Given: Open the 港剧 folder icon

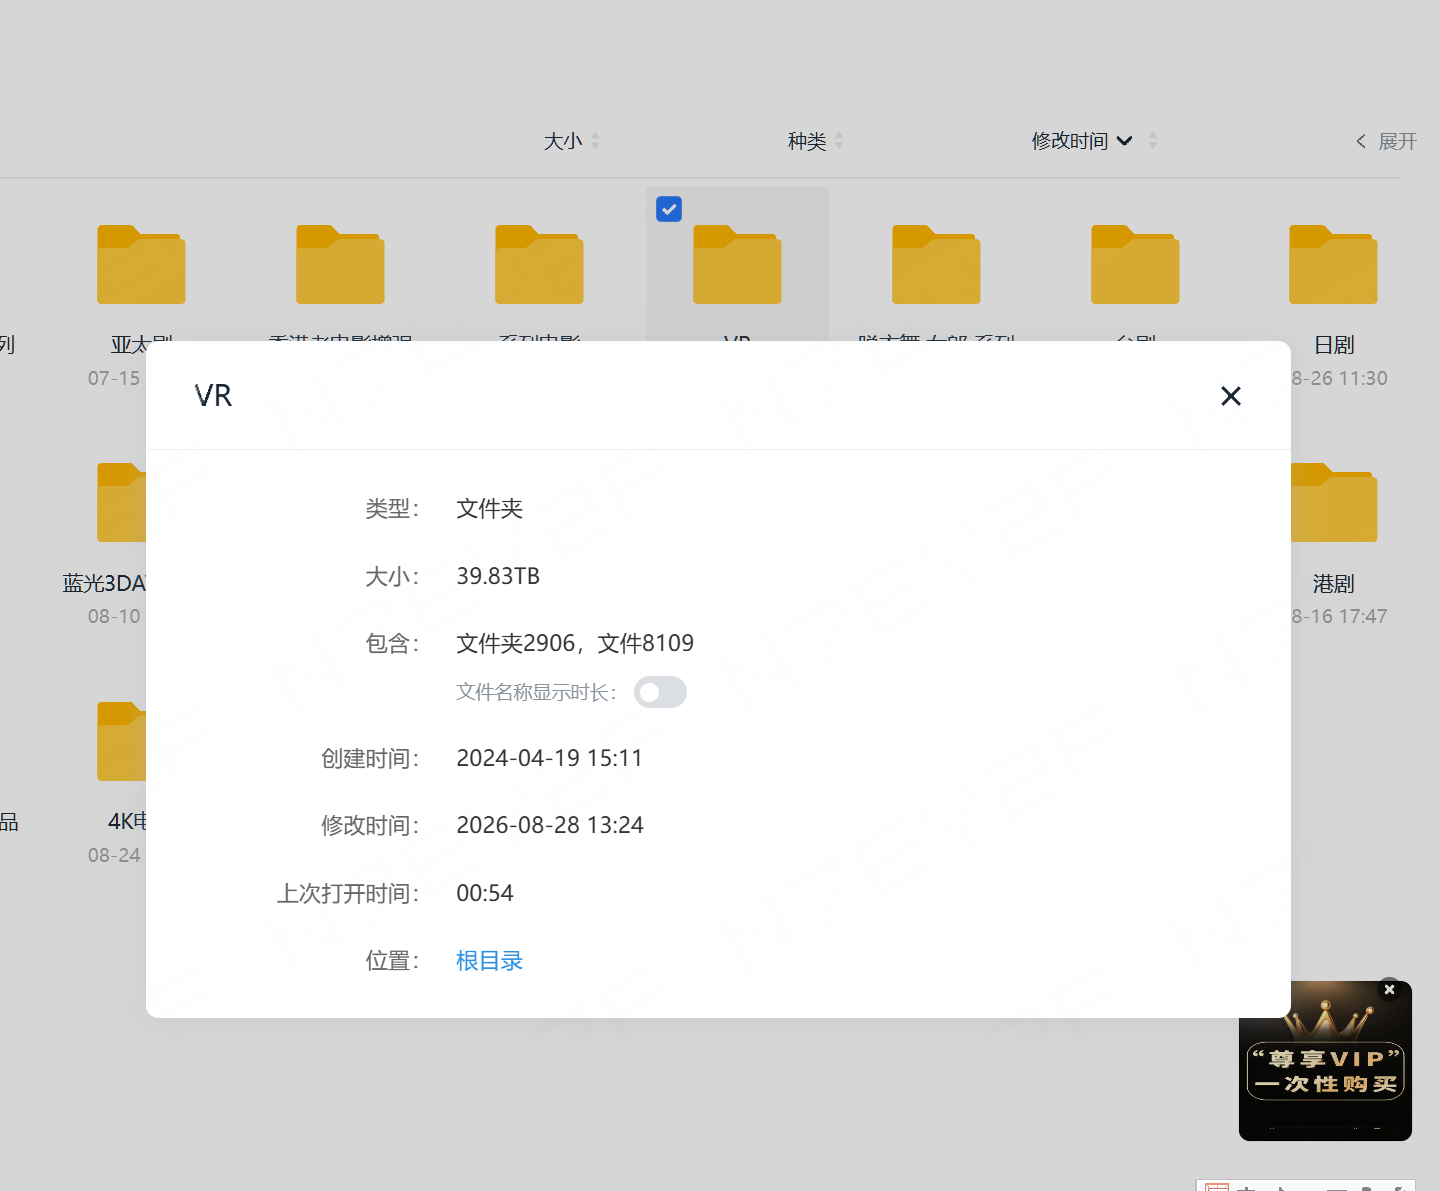Looking at the screenshot, I should tap(1333, 502).
